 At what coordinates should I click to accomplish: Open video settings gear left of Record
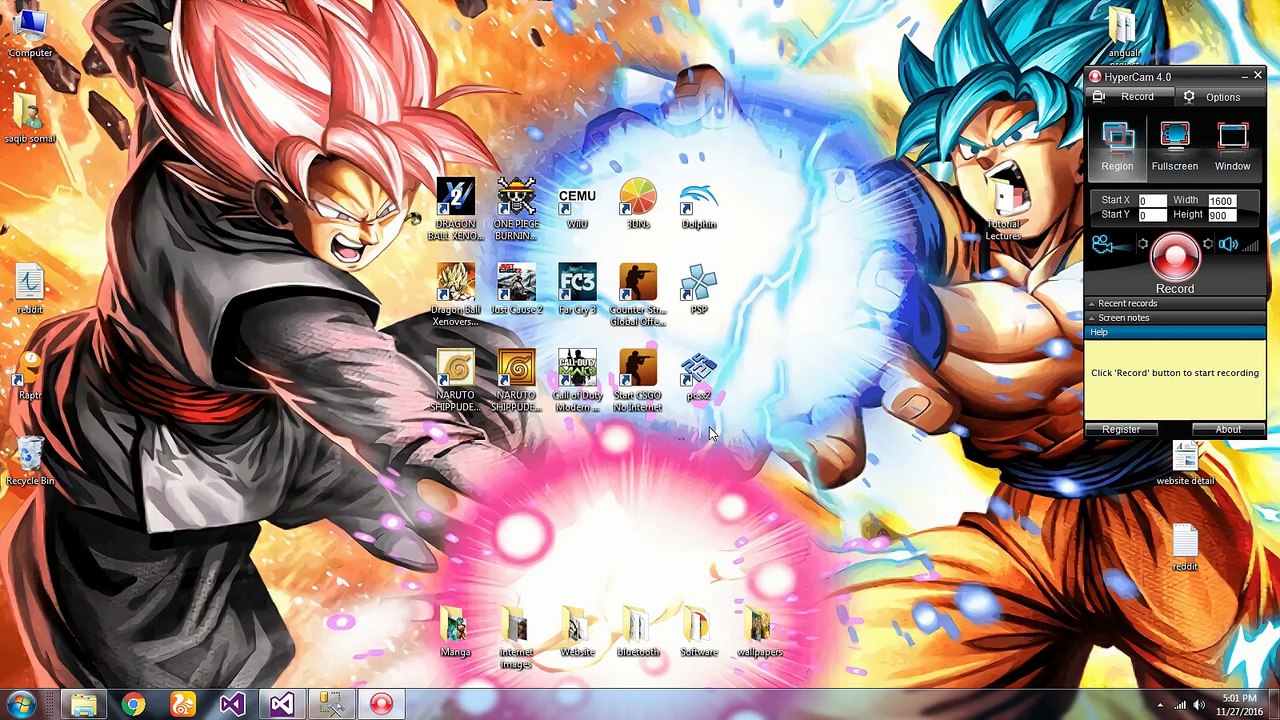(1142, 244)
